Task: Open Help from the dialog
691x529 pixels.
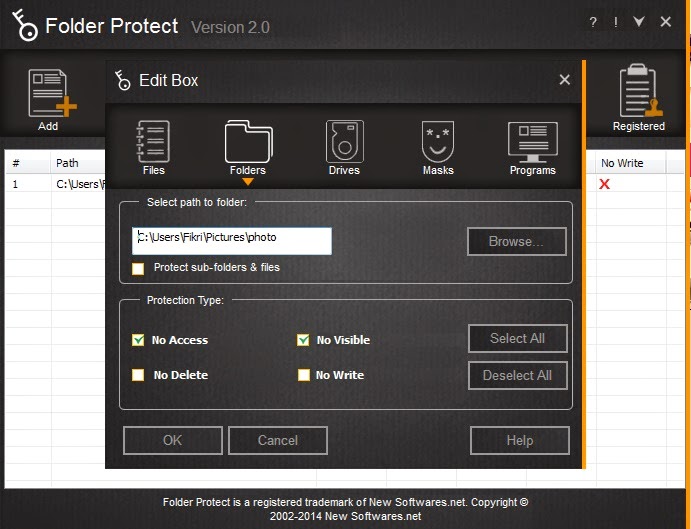Action: [520, 440]
